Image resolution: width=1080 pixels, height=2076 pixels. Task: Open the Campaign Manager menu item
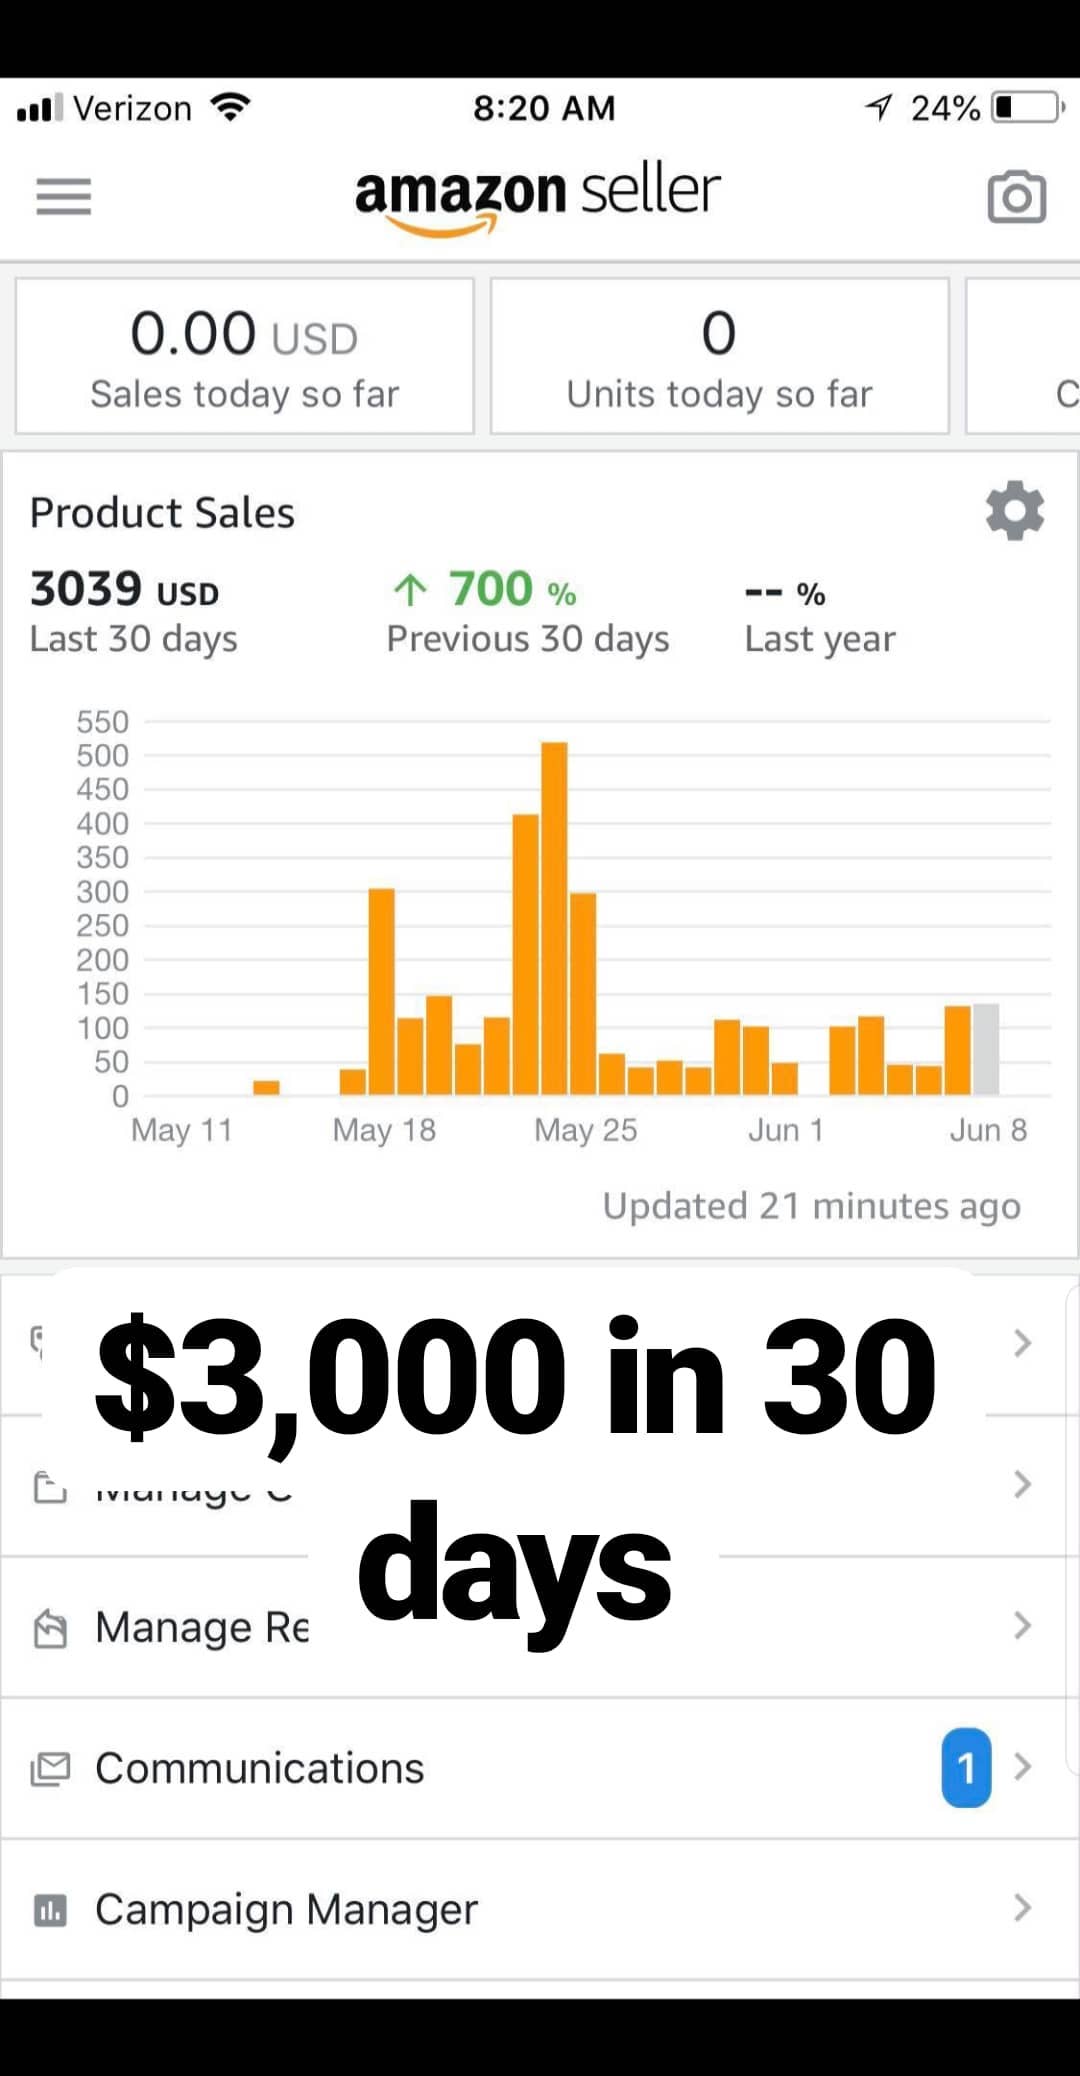pyautogui.click(x=540, y=1909)
